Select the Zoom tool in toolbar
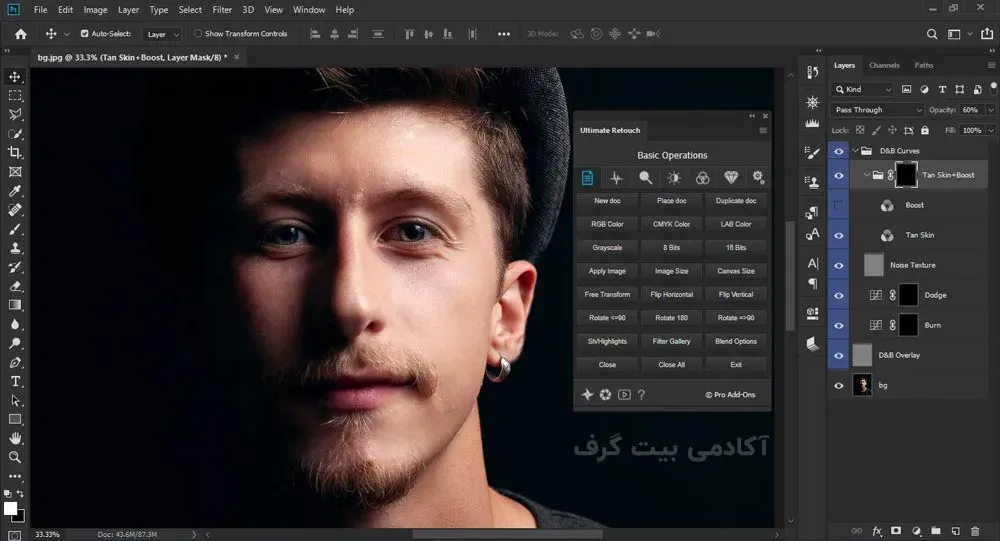 pos(15,457)
